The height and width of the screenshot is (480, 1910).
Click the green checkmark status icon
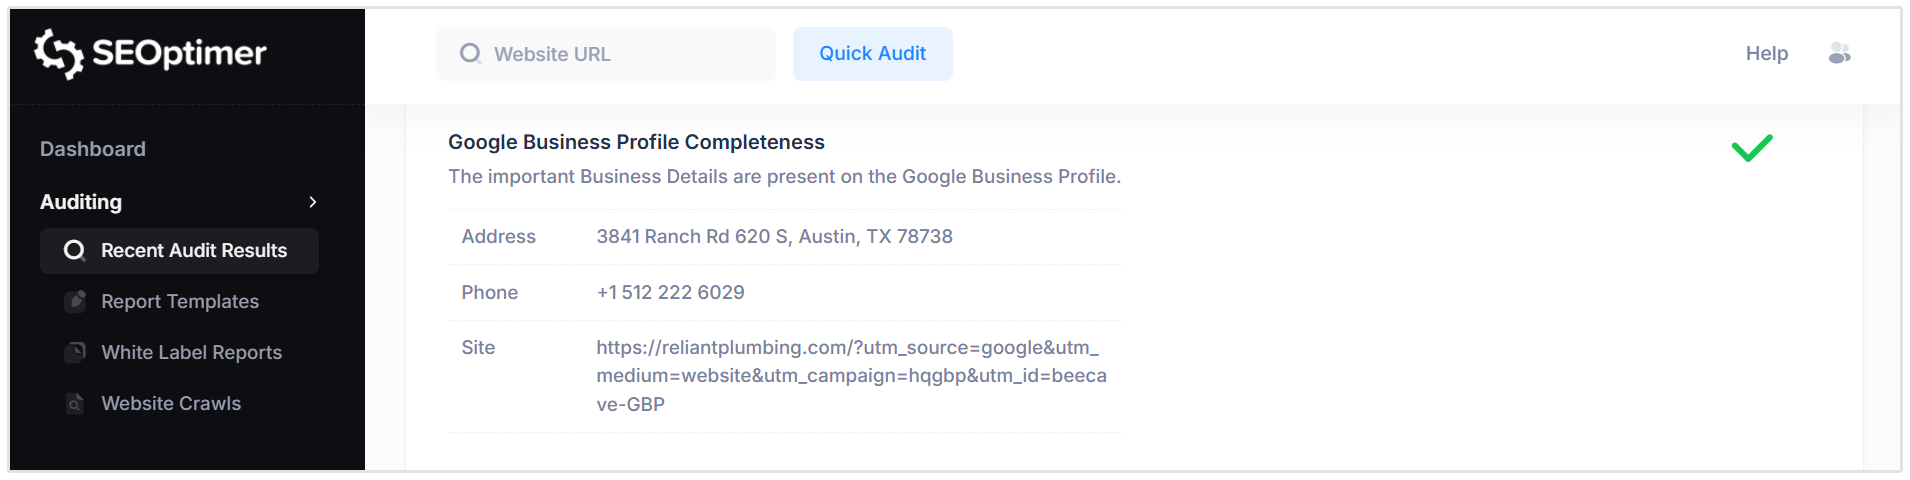[1752, 148]
